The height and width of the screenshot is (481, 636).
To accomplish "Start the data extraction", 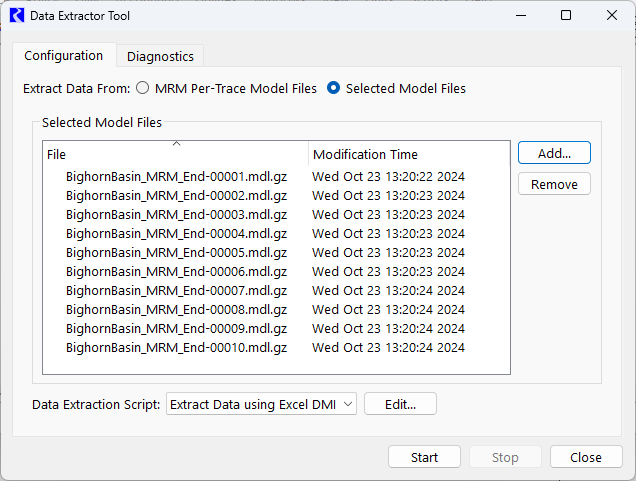I will pos(424,457).
